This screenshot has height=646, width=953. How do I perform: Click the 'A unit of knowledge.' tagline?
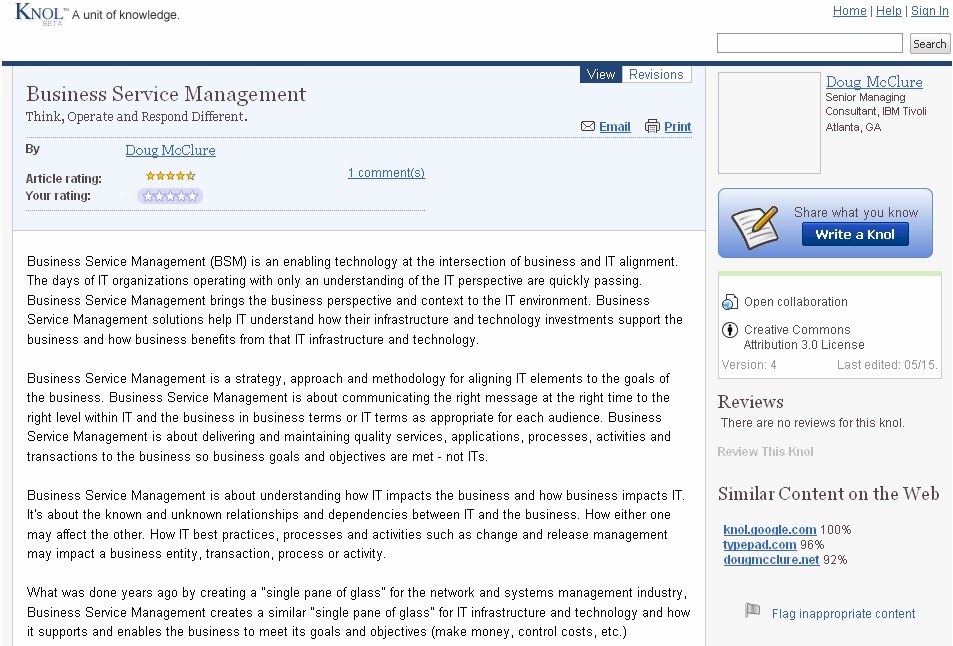(x=126, y=15)
